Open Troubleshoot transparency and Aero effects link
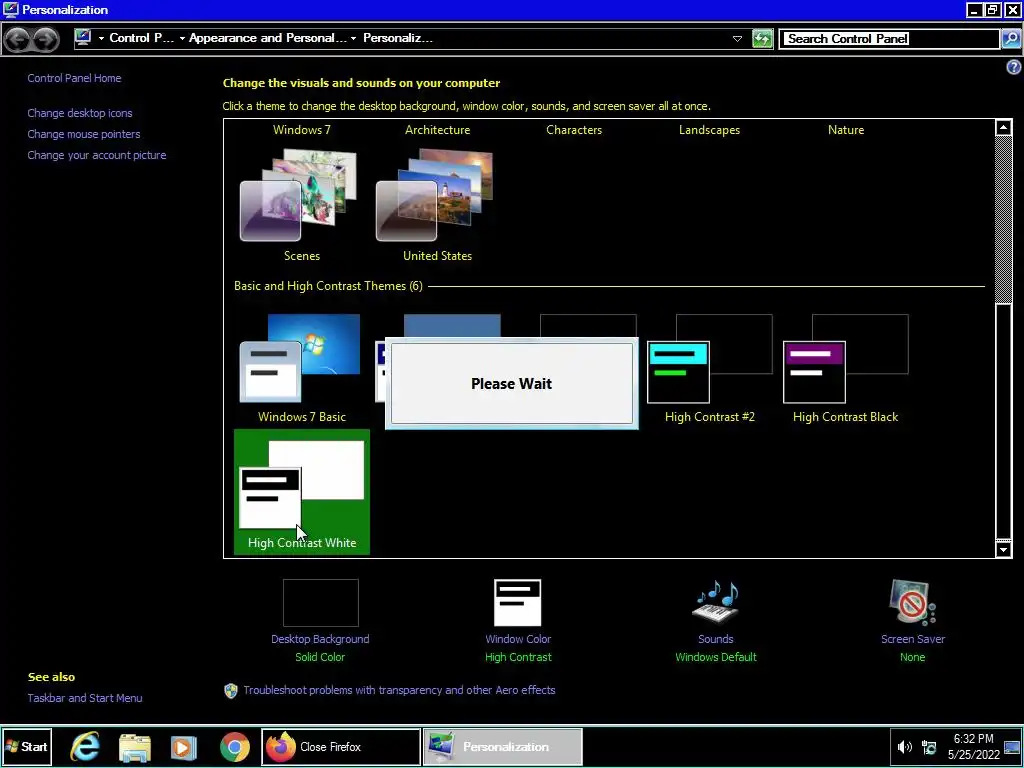The width and height of the screenshot is (1024, 768). pos(399,690)
